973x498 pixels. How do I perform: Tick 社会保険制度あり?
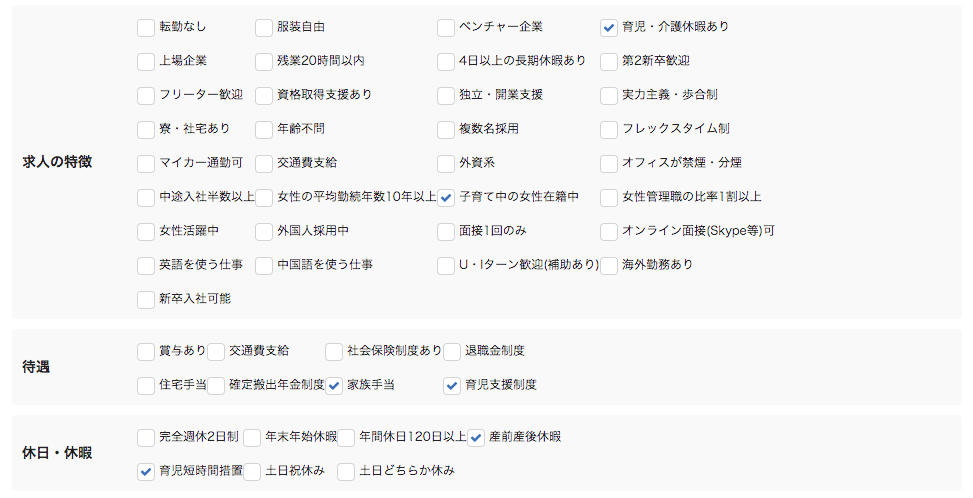(x=334, y=352)
